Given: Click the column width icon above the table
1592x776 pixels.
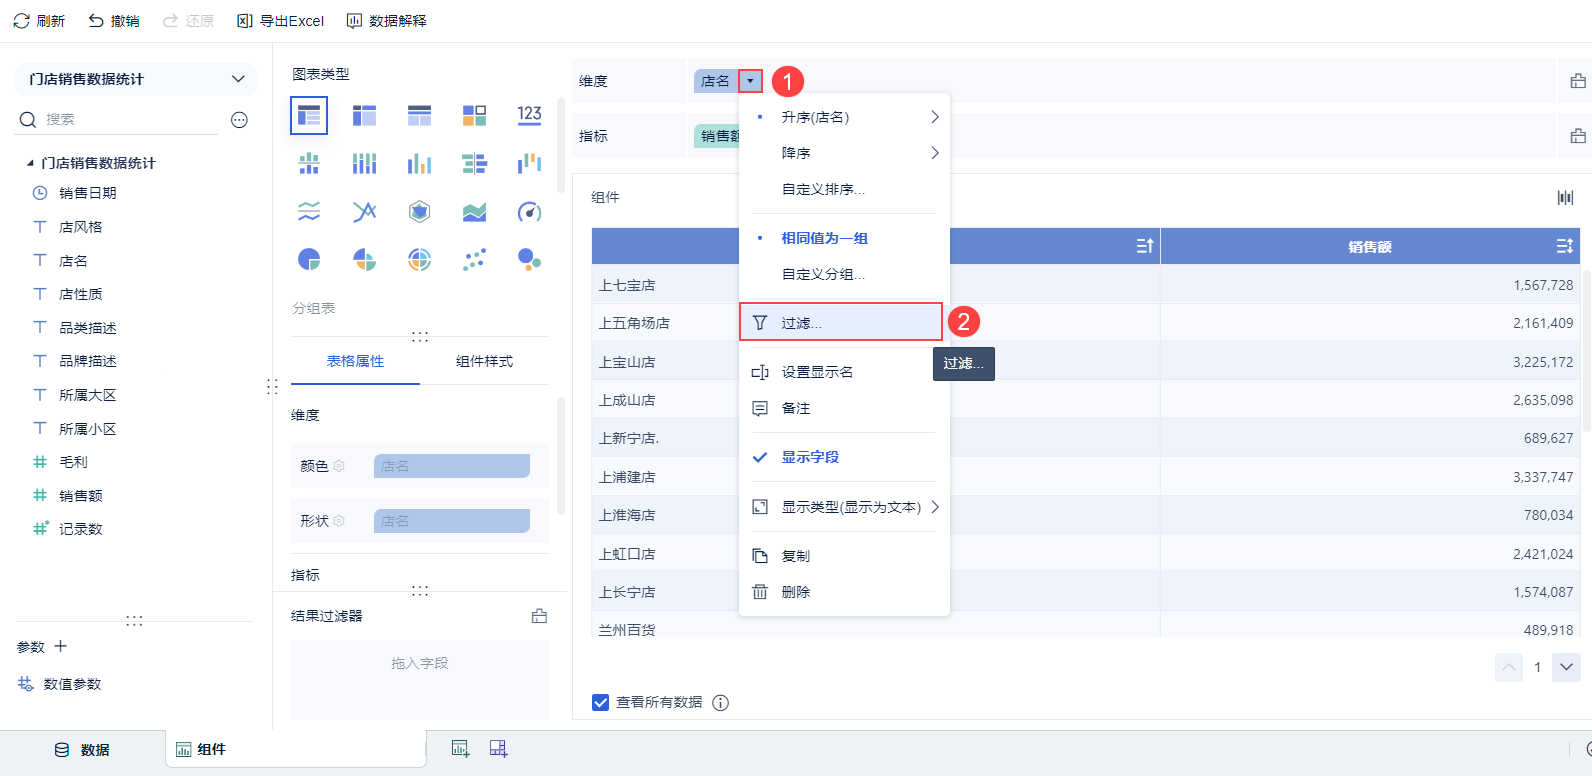Looking at the screenshot, I should [x=1565, y=198].
